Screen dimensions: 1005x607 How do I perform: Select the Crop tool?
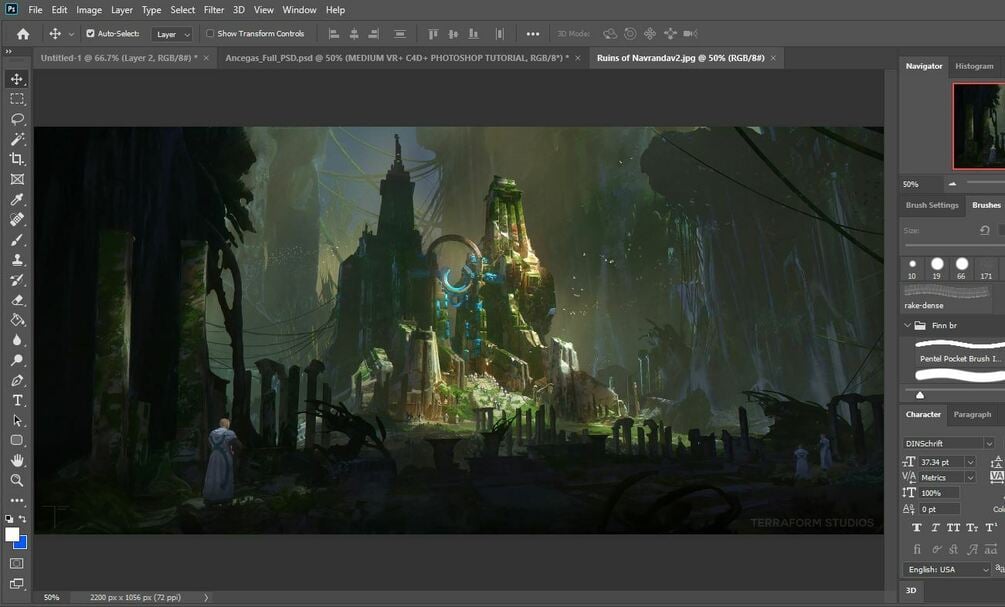17,159
